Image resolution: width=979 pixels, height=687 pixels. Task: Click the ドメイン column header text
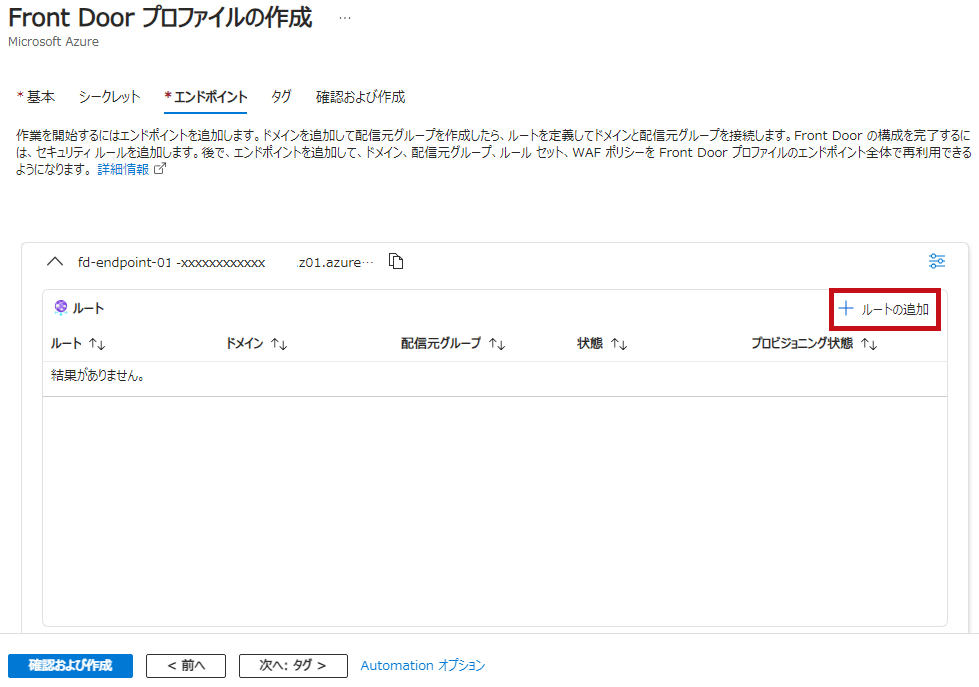click(244, 343)
